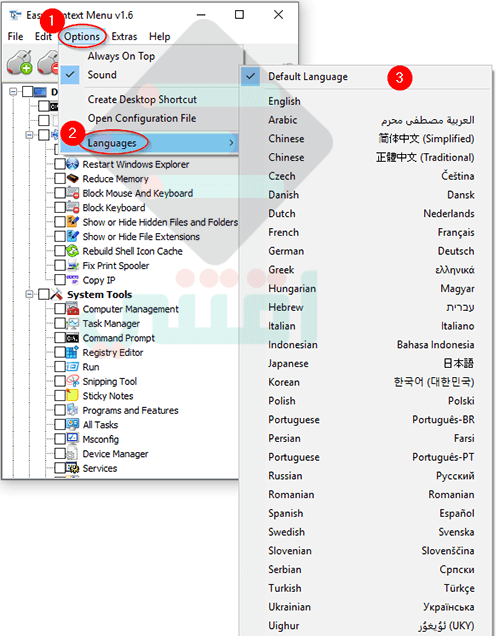Screen dimensions: 500x636
Task: Open the File menu
Action: tap(15, 37)
